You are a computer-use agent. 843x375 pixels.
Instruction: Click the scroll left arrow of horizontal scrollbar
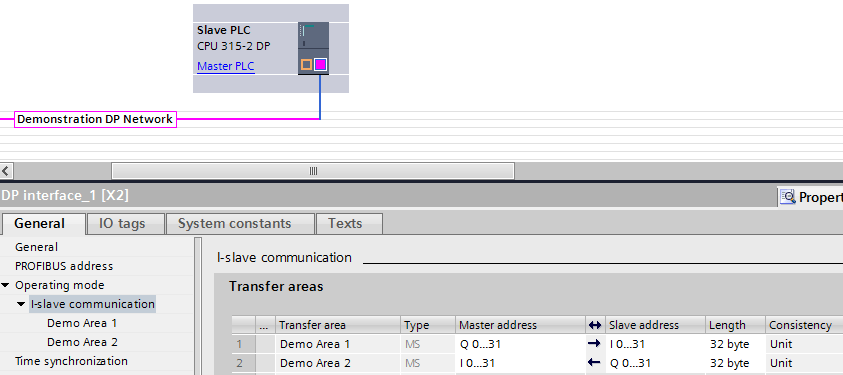click(6, 171)
